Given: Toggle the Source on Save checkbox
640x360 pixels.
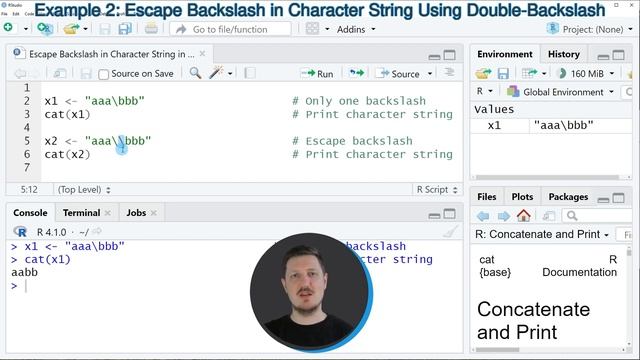Looking at the screenshot, I should point(104,74).
